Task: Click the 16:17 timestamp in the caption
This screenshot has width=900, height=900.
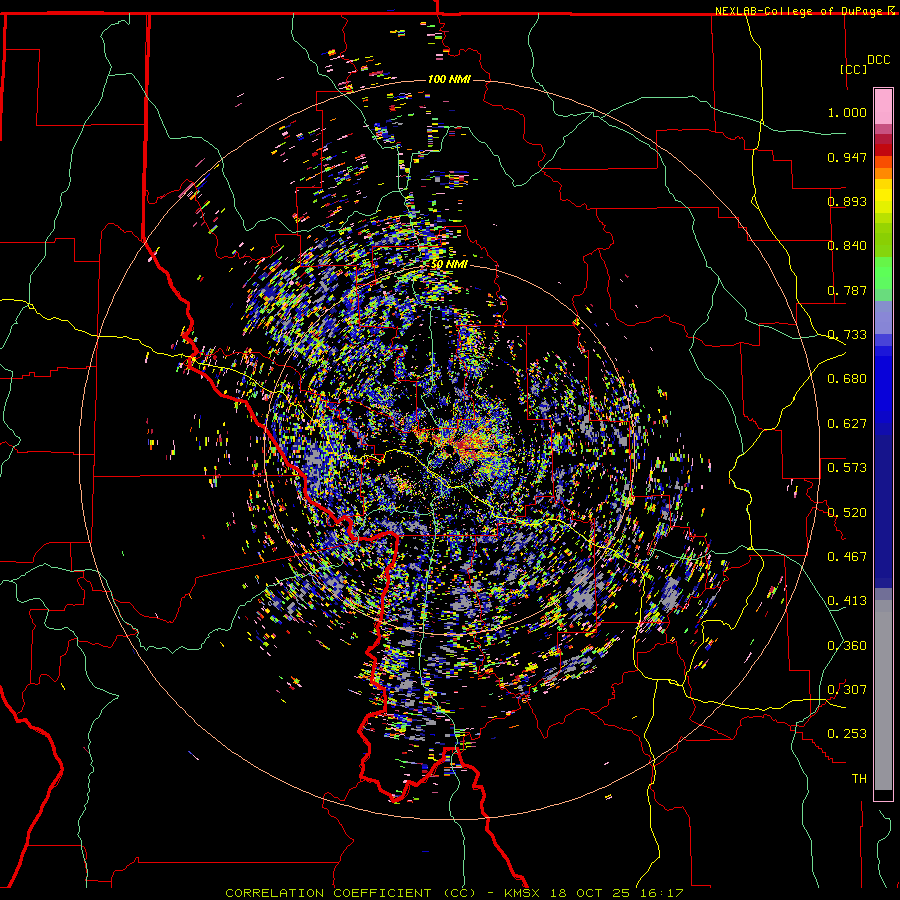Action: click(662, 893)
